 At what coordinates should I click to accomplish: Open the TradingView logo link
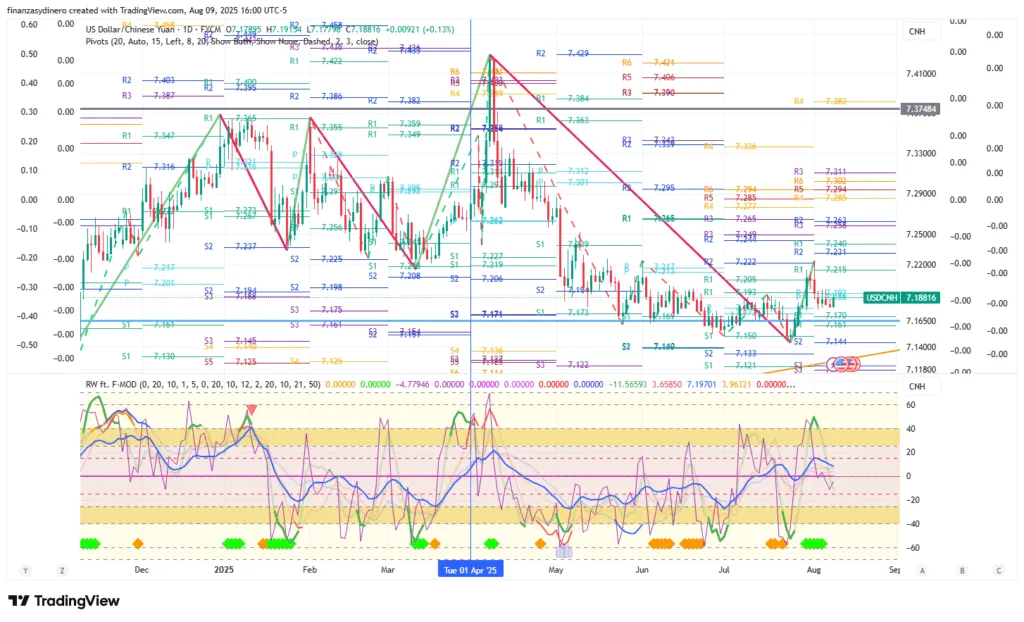click(x=64, y=600)
